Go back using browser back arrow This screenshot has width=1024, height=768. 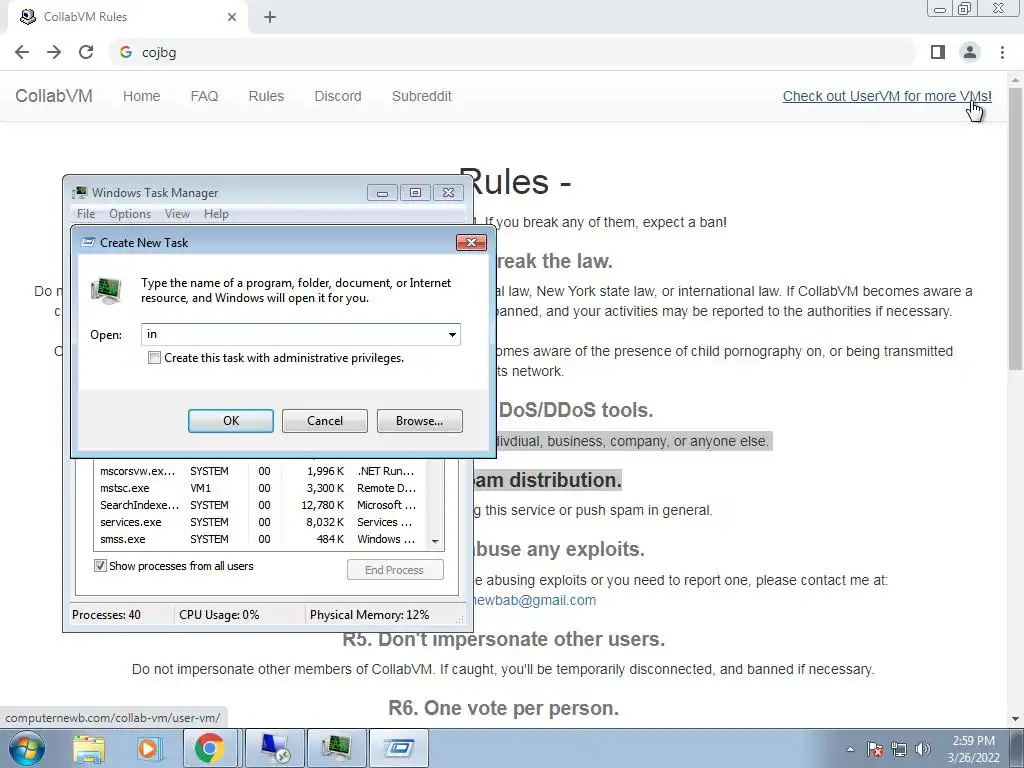click(22, 52)
